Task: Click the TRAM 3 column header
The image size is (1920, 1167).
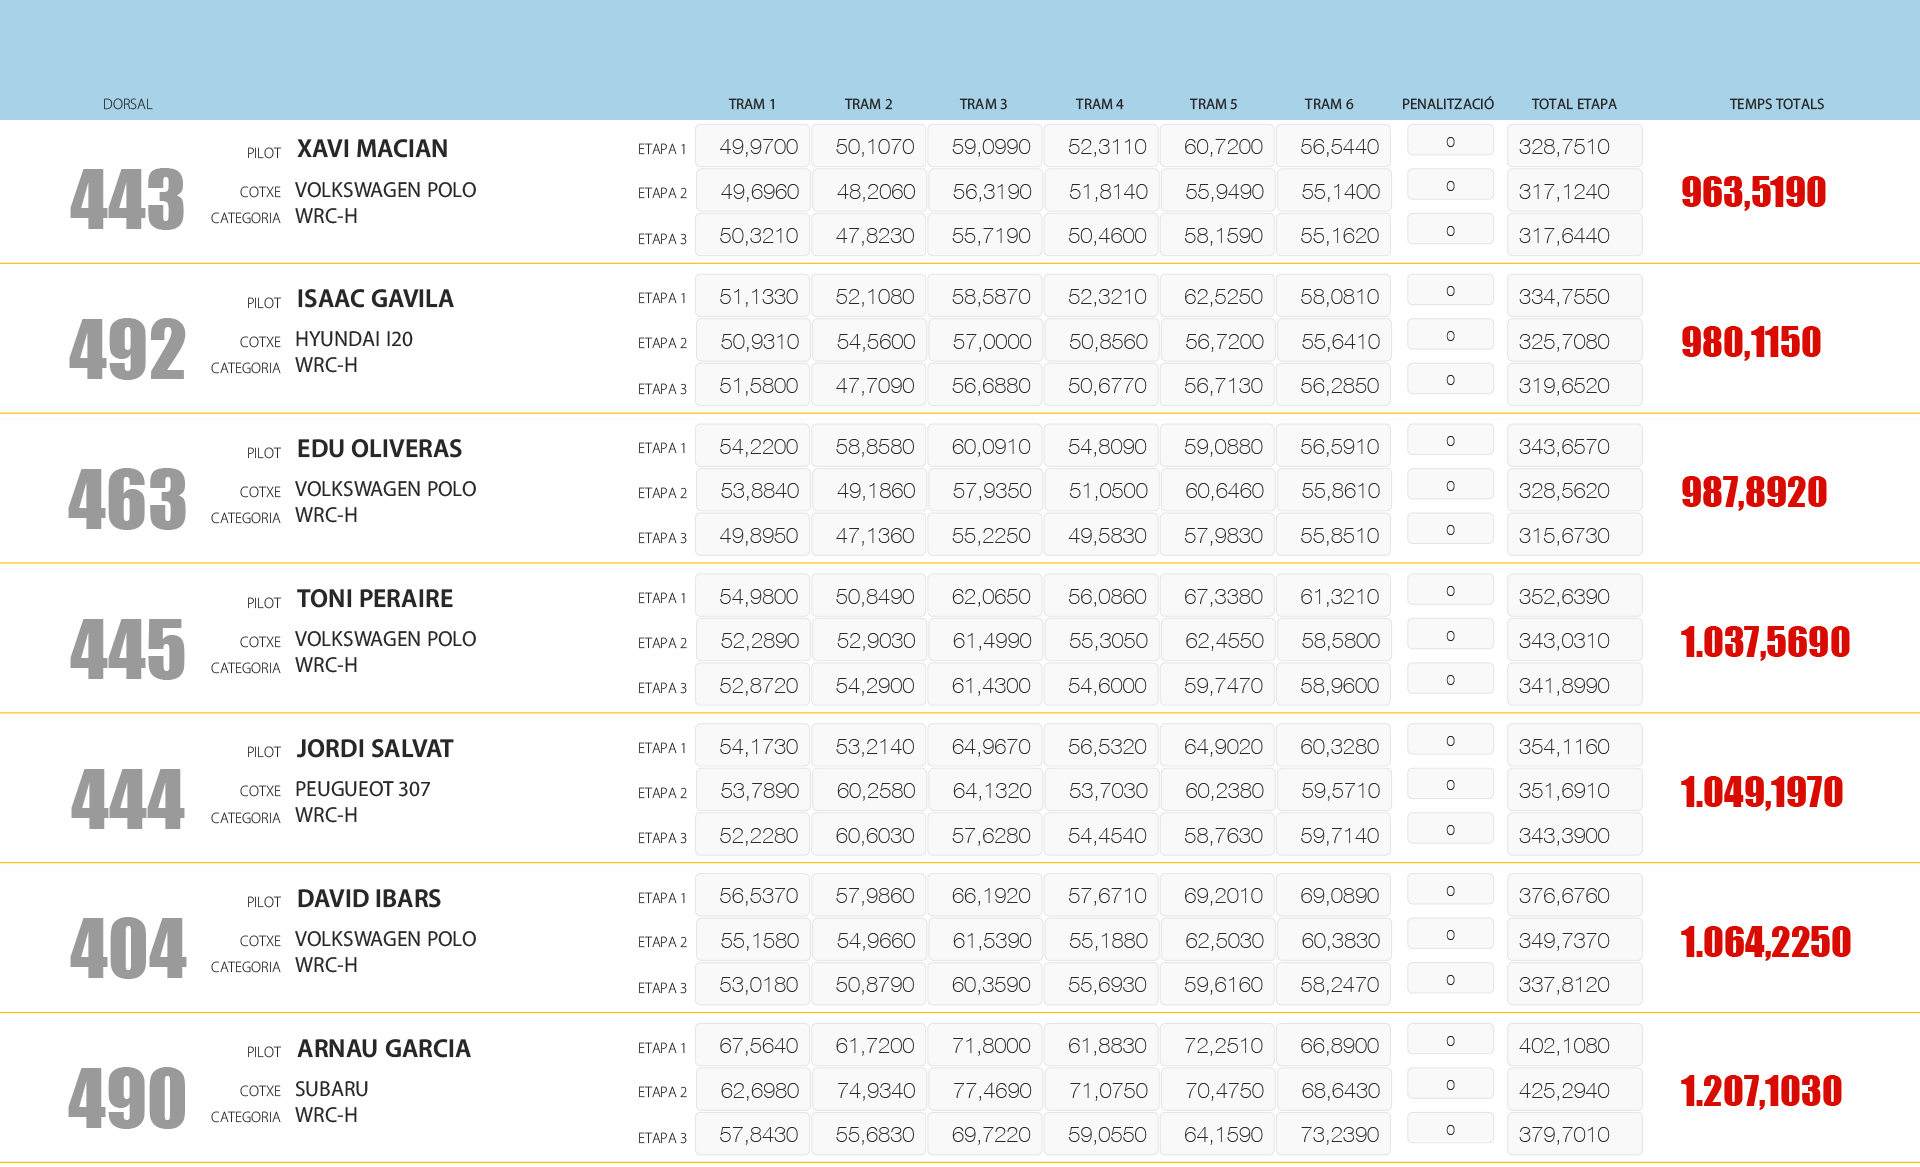Action: (983, 104)
